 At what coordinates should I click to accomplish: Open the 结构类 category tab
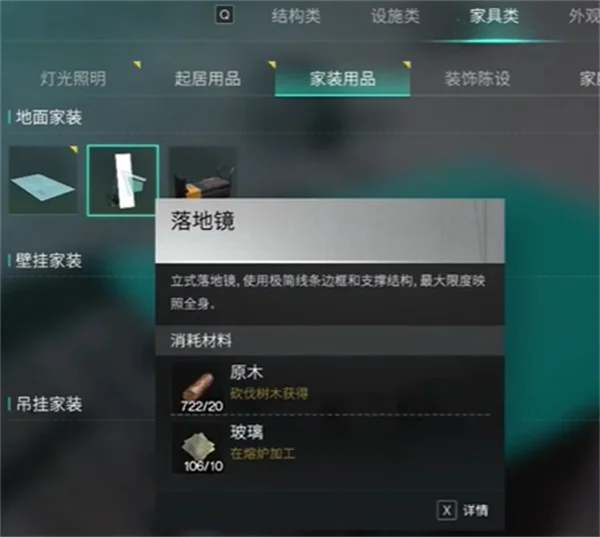296,16
